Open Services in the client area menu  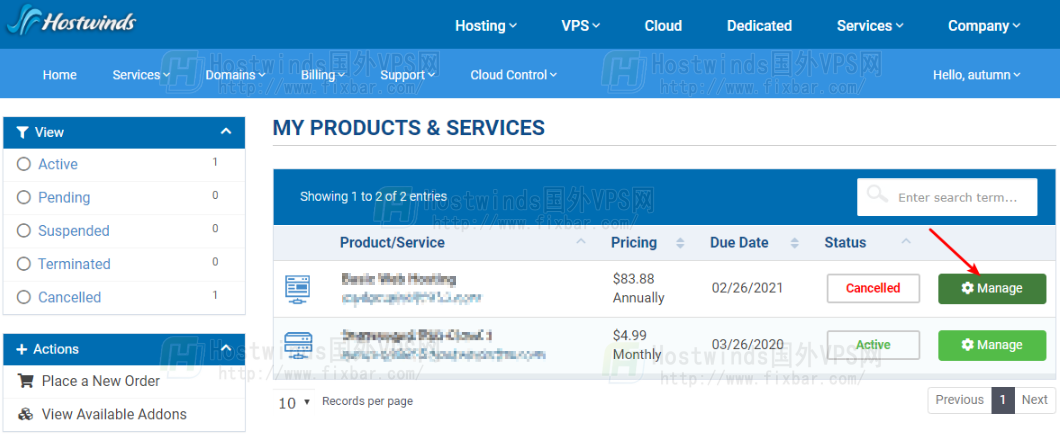[x=141, y=75]
